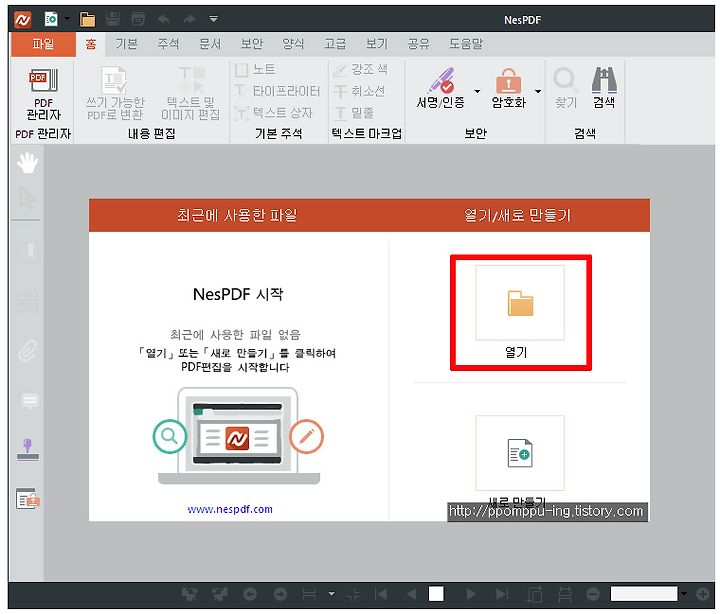Click the 검색 binoculars icon
The image size is (720, 614).
tap(604, 79)
